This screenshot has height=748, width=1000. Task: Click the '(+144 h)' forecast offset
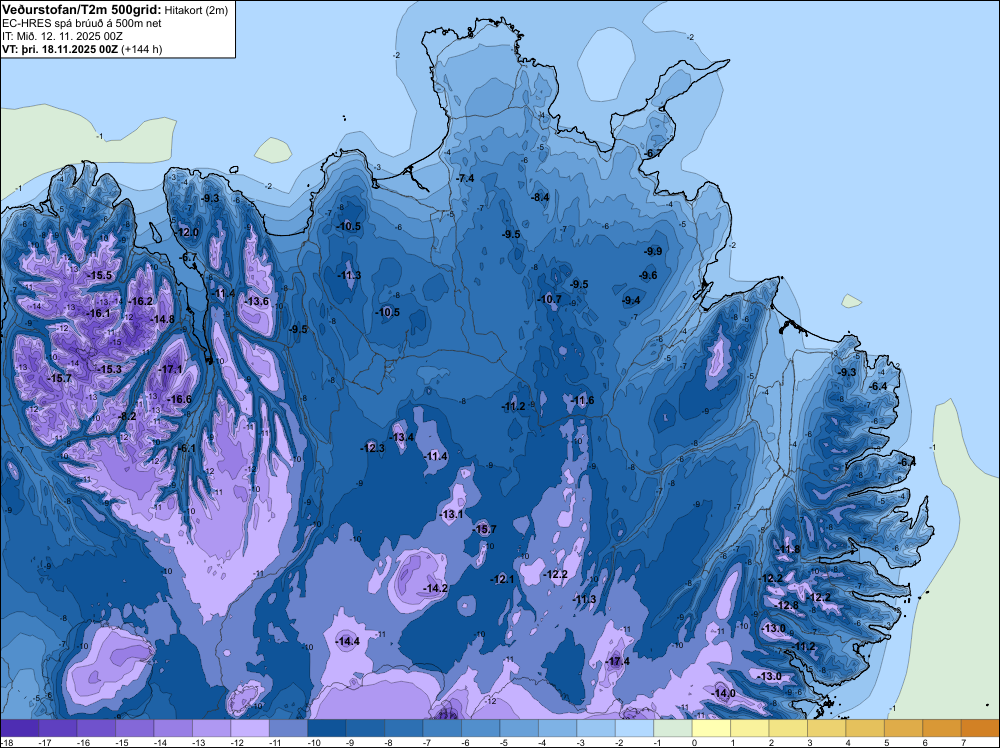pos(141,48)
